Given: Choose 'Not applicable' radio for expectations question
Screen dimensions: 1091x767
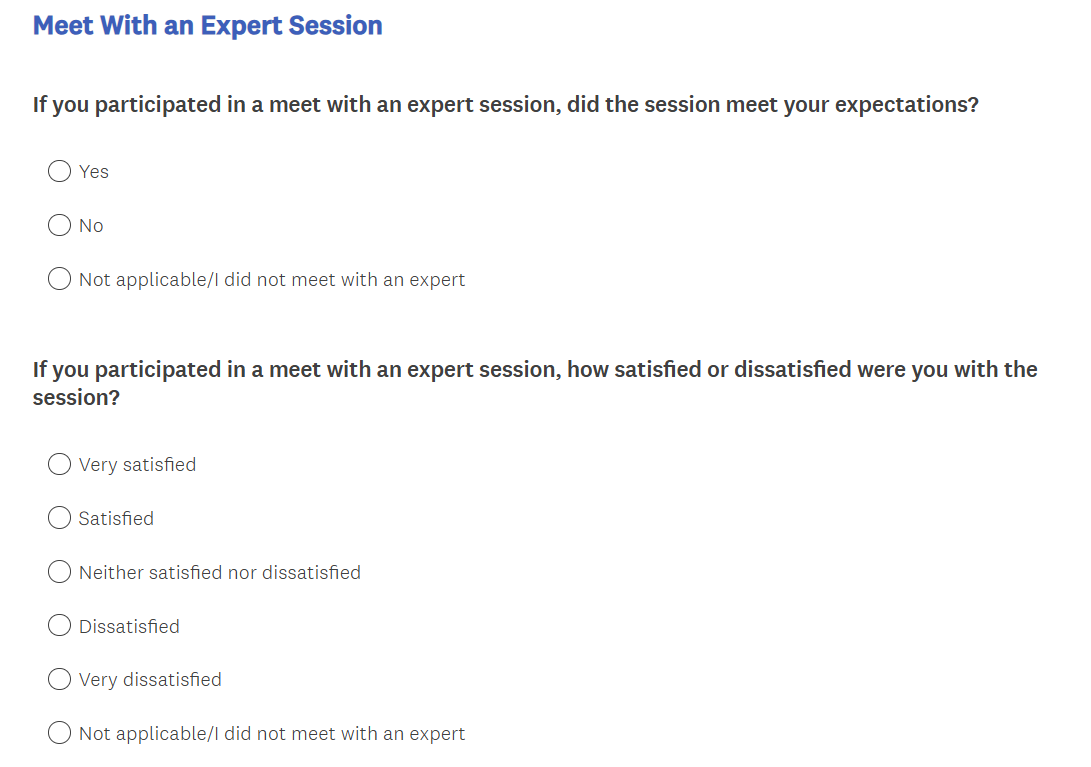Looking at the screenshot, I should click(60, 280).
